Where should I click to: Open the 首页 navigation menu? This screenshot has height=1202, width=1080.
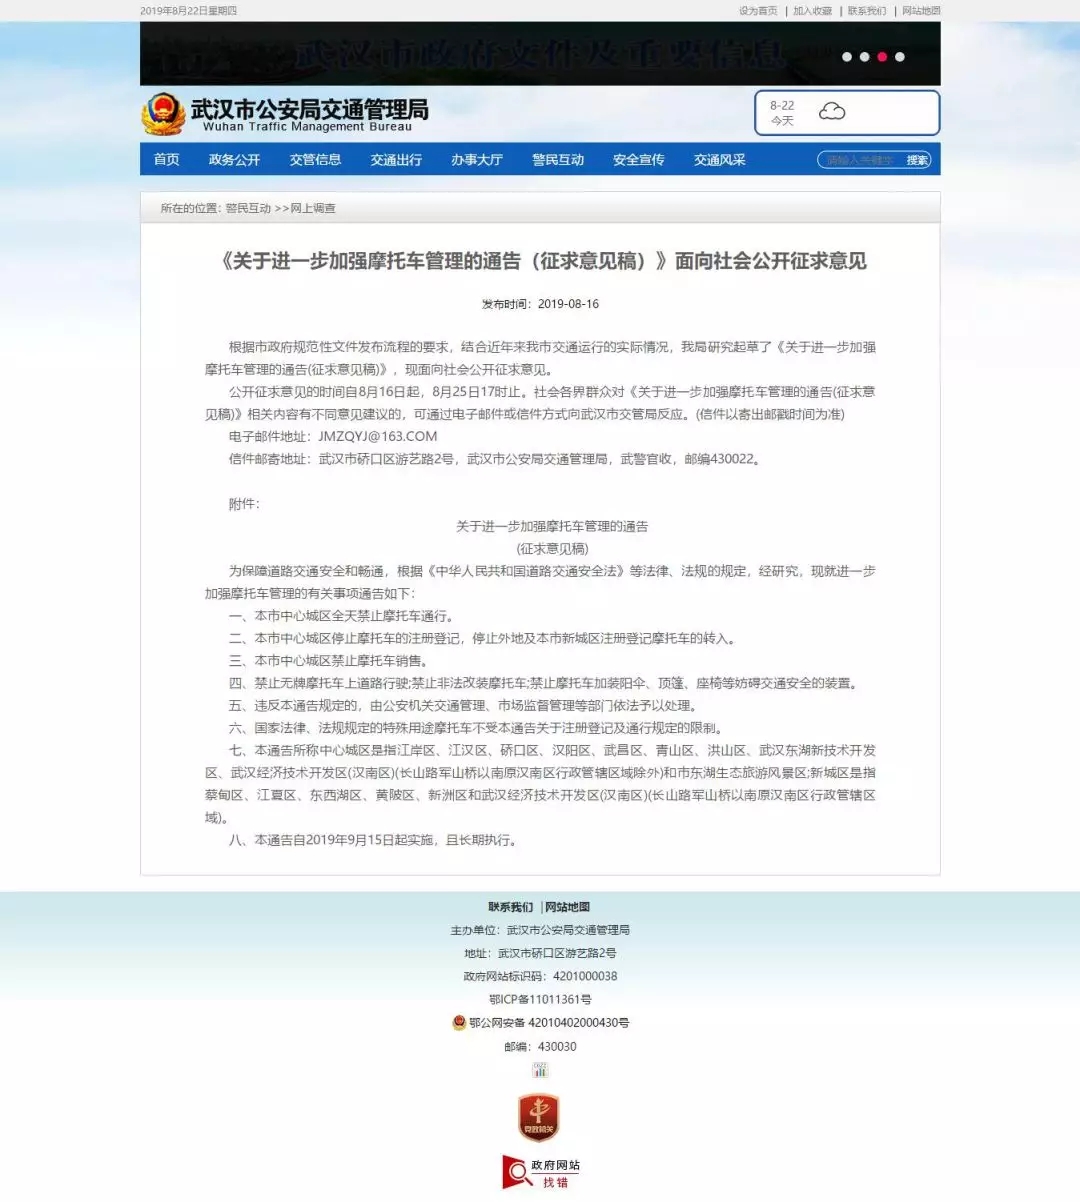[x=167, y=160]
